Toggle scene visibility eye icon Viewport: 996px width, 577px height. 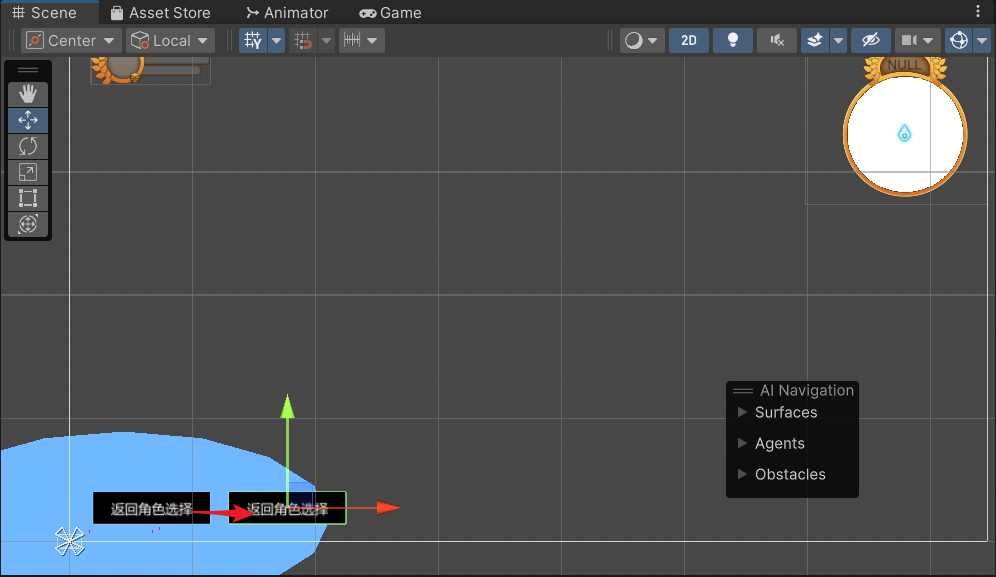click(x=870, y=41)
